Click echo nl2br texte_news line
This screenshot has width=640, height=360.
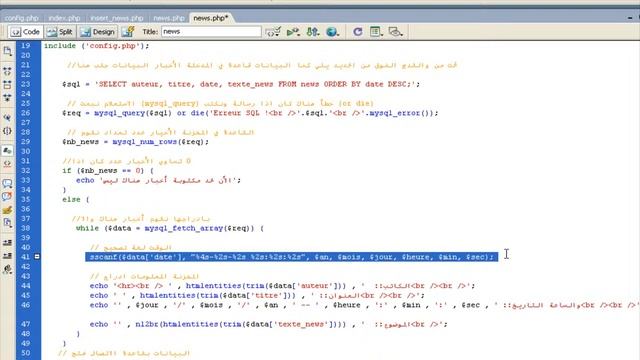pyautogui.click(x=269, y=324)
